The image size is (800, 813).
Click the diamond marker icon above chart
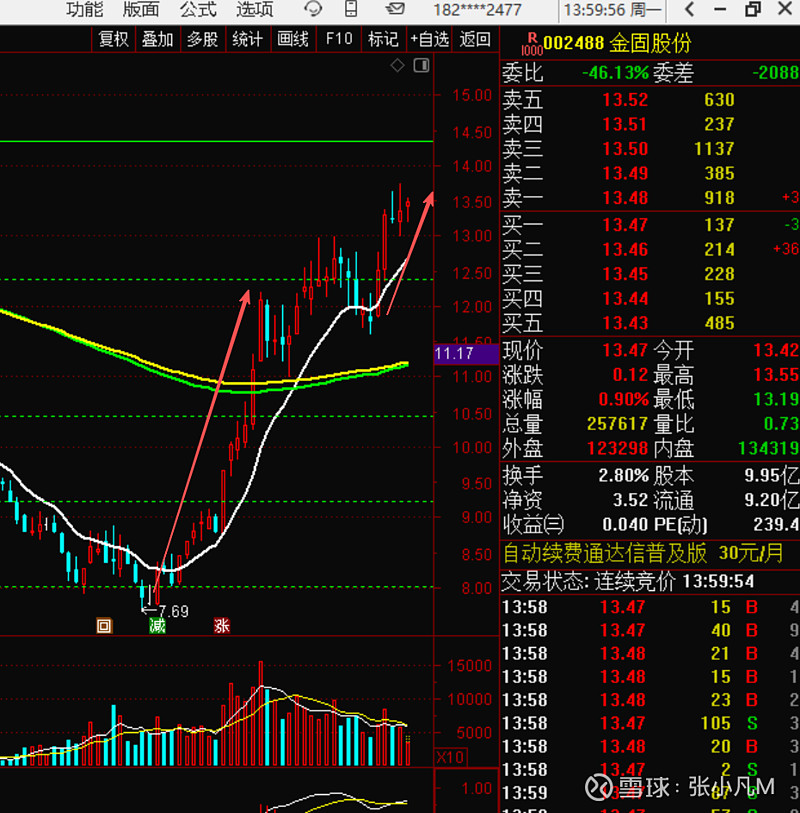pyautogui.click(x=397, y=65)
